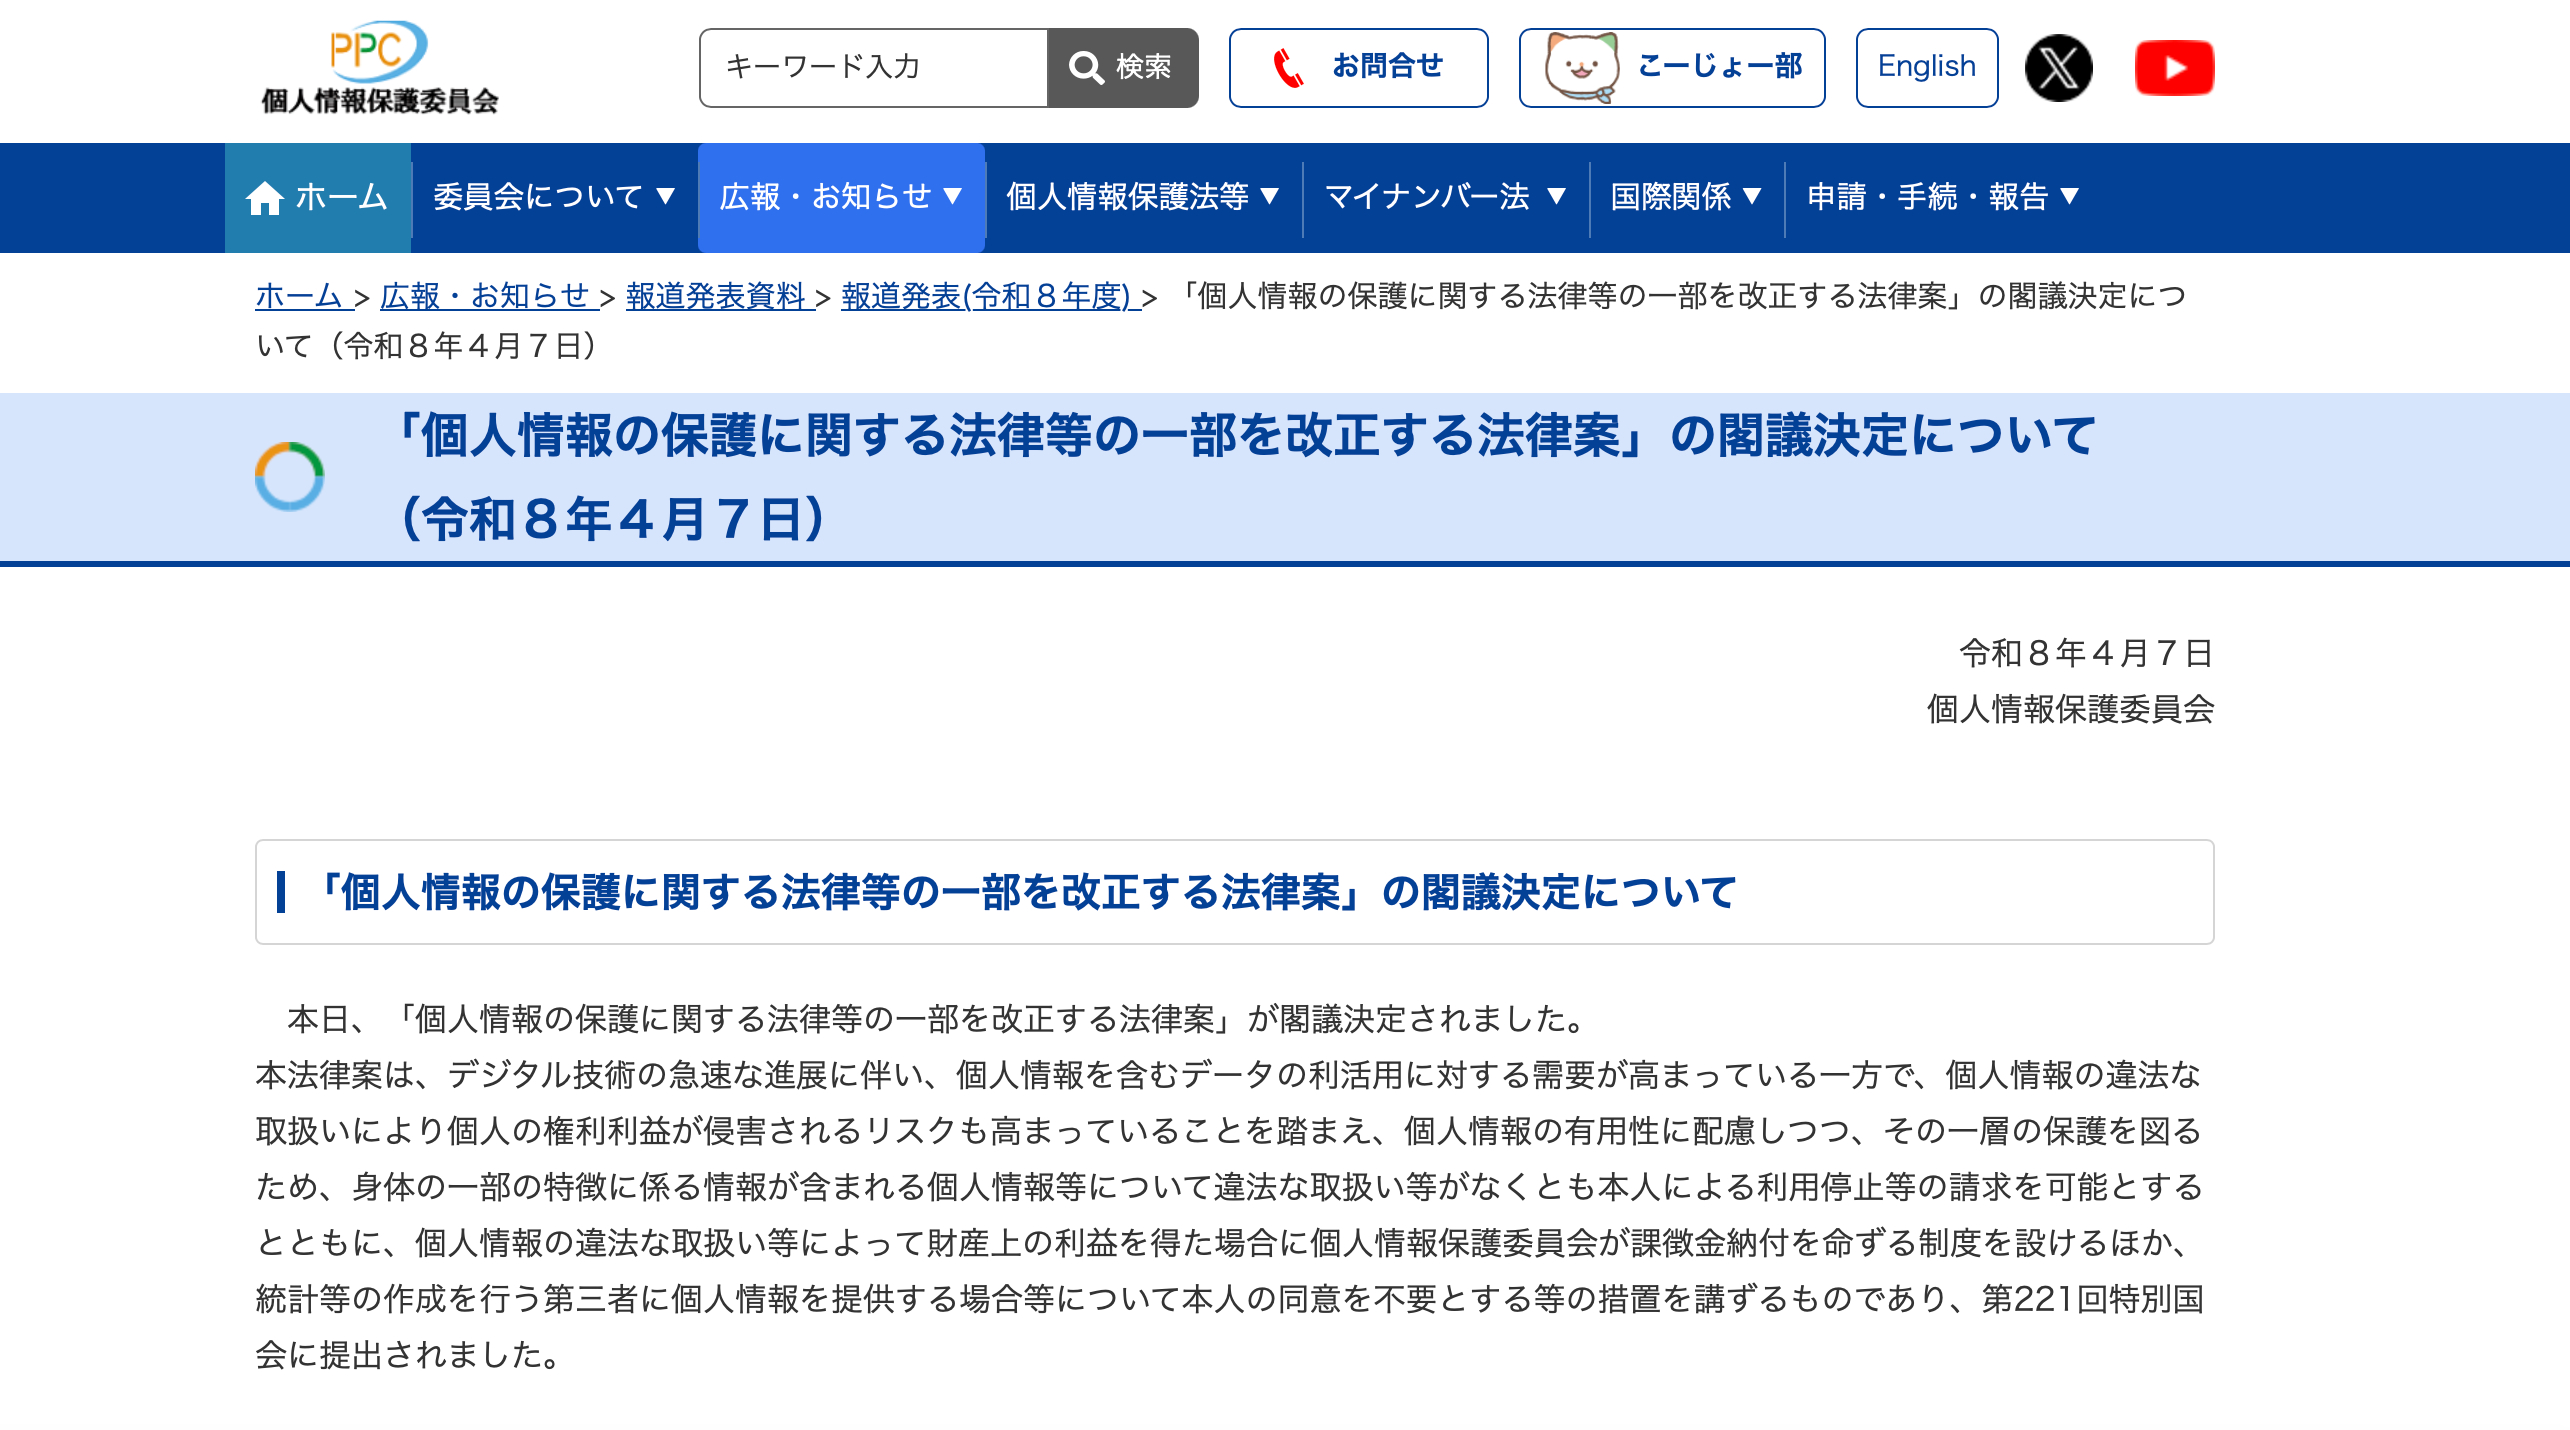Open the 報道発表(令和8年度) breadcrumb link
Viewport: 2570px width, 1430px height.
[984, 296]
